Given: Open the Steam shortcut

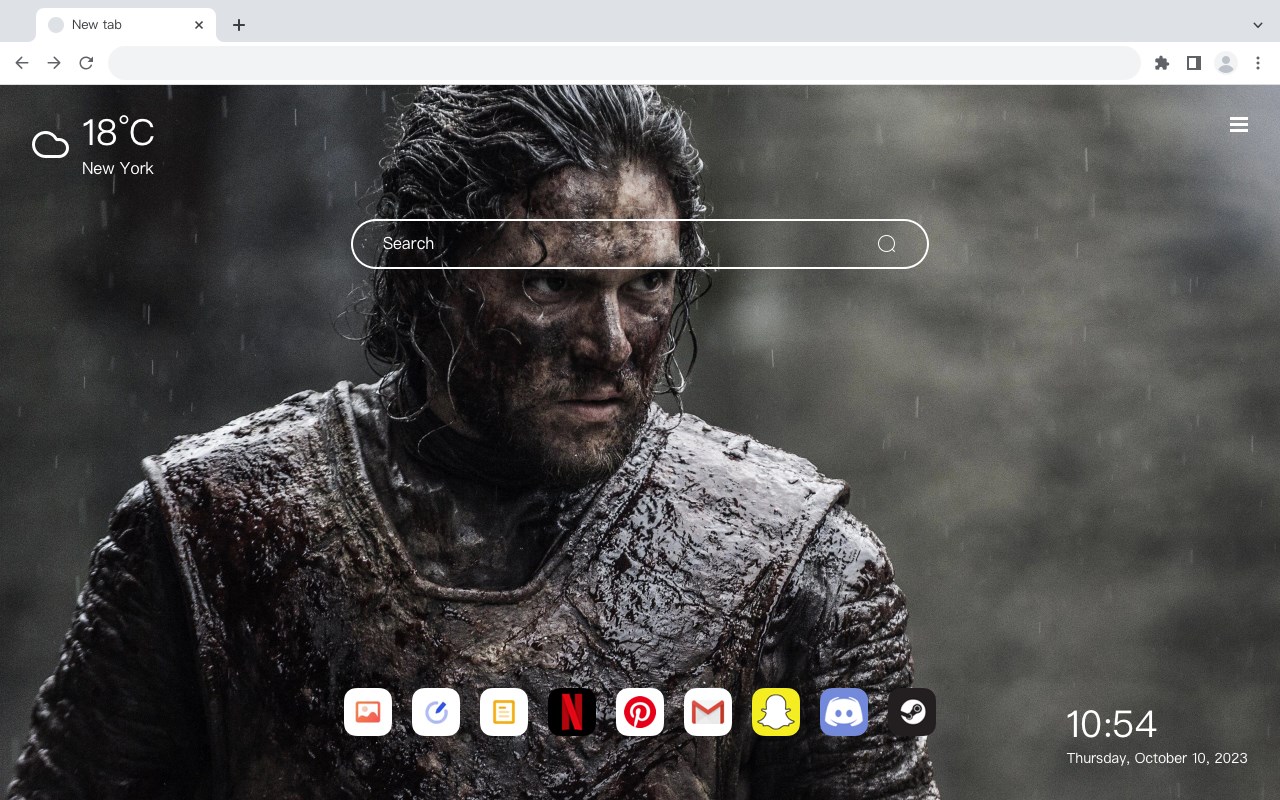Looking at the screenshot, I should (x=912, y=712).
